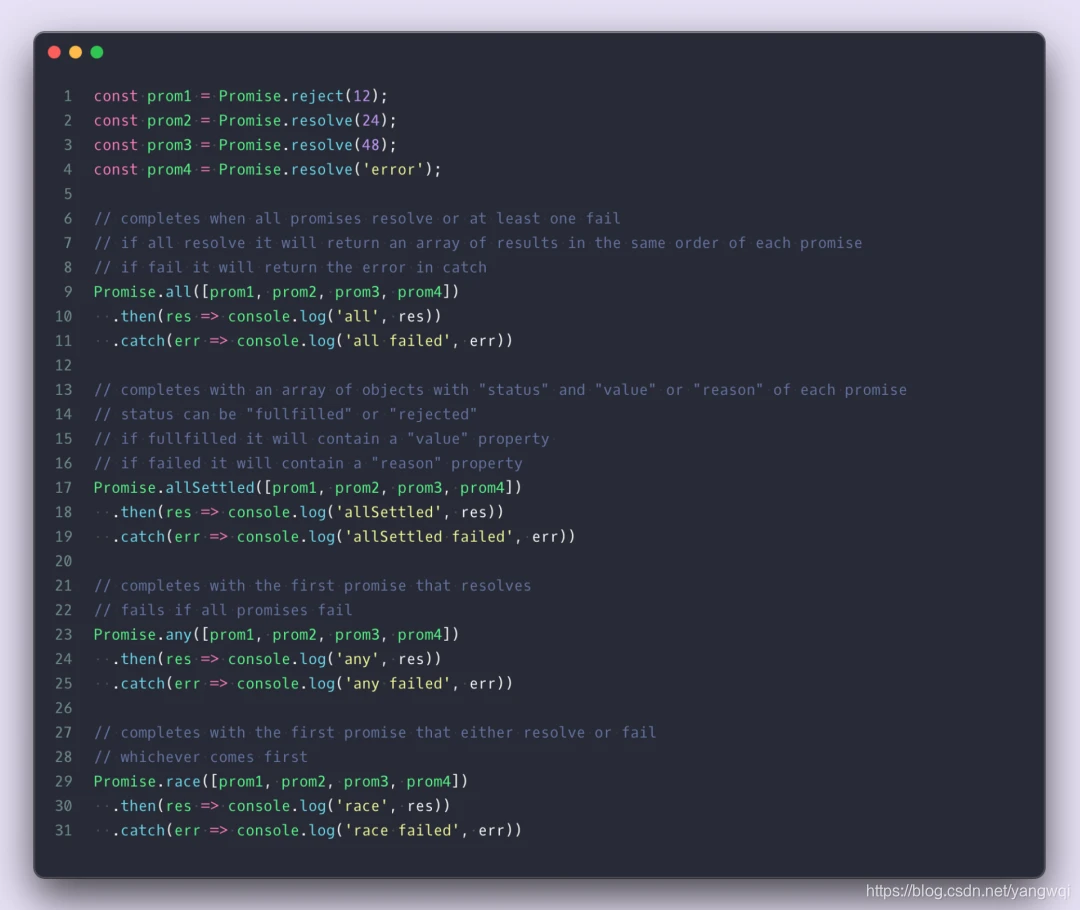Click line number 26 in the gutter
1080x910 pixels.
[63, 707]
